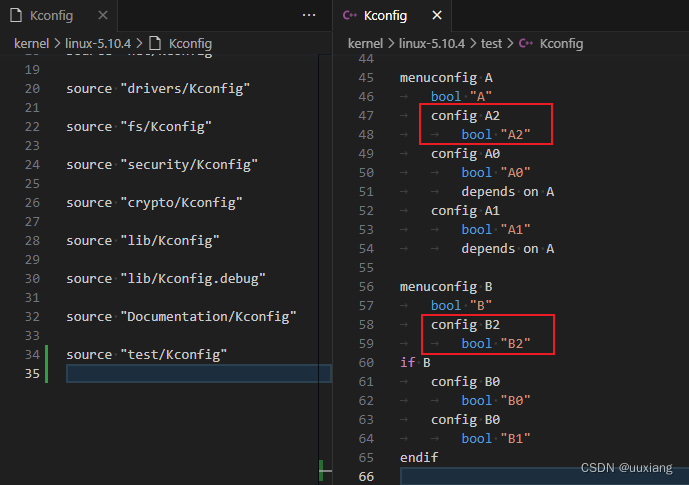Click the 'config A1' line
689x485 pixels.
point(465,211)
